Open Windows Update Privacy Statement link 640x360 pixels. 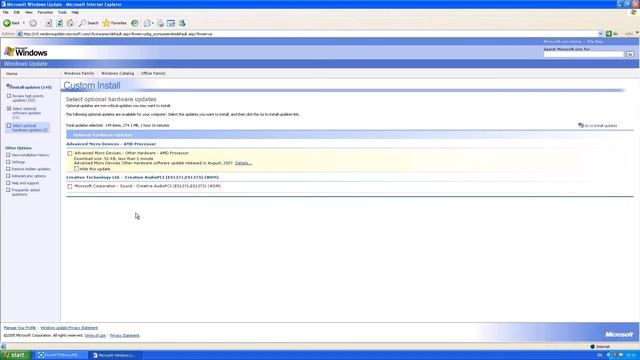[x=69, y=328]
